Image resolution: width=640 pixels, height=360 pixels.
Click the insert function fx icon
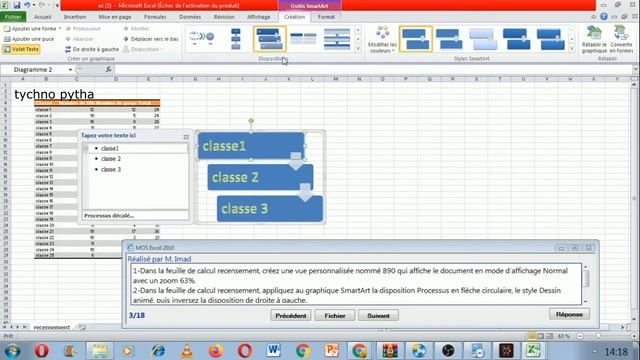tap(109, 70)
